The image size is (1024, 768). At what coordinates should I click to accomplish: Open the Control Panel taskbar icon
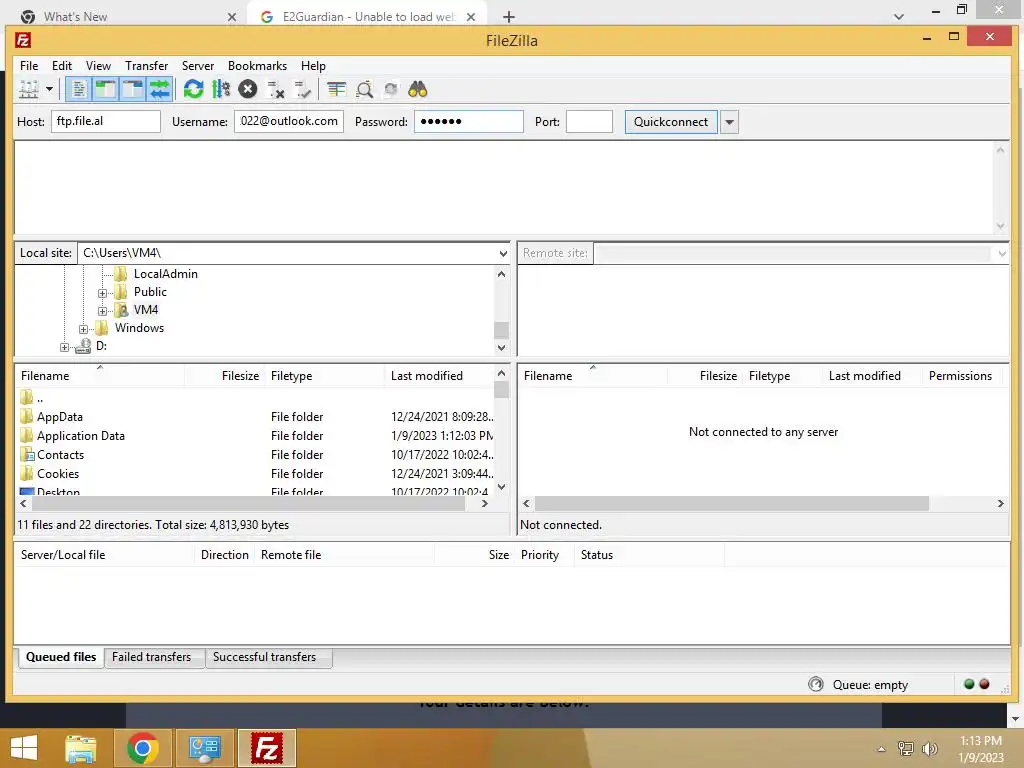(204, 748)
